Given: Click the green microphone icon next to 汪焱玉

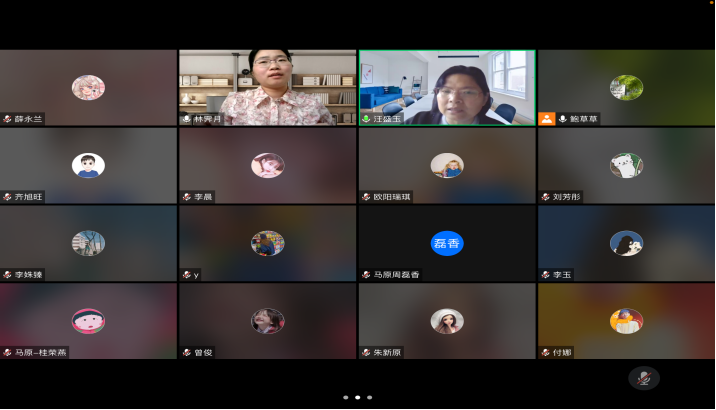Looking at the screenshot, I should (x=367, y=119).
